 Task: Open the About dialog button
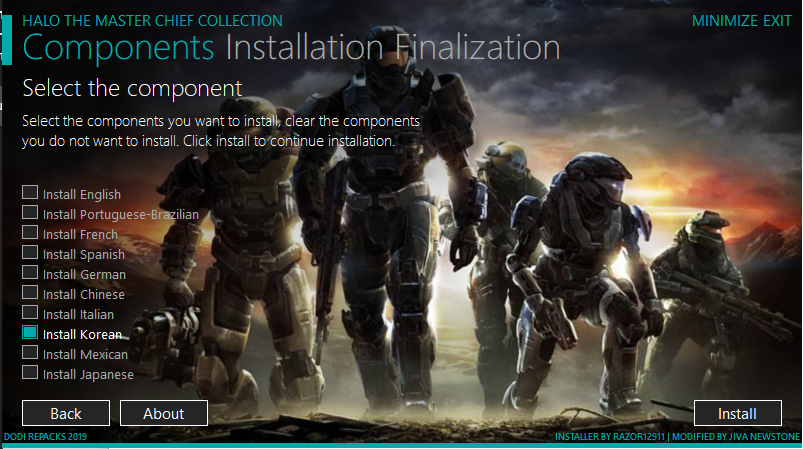164,413
